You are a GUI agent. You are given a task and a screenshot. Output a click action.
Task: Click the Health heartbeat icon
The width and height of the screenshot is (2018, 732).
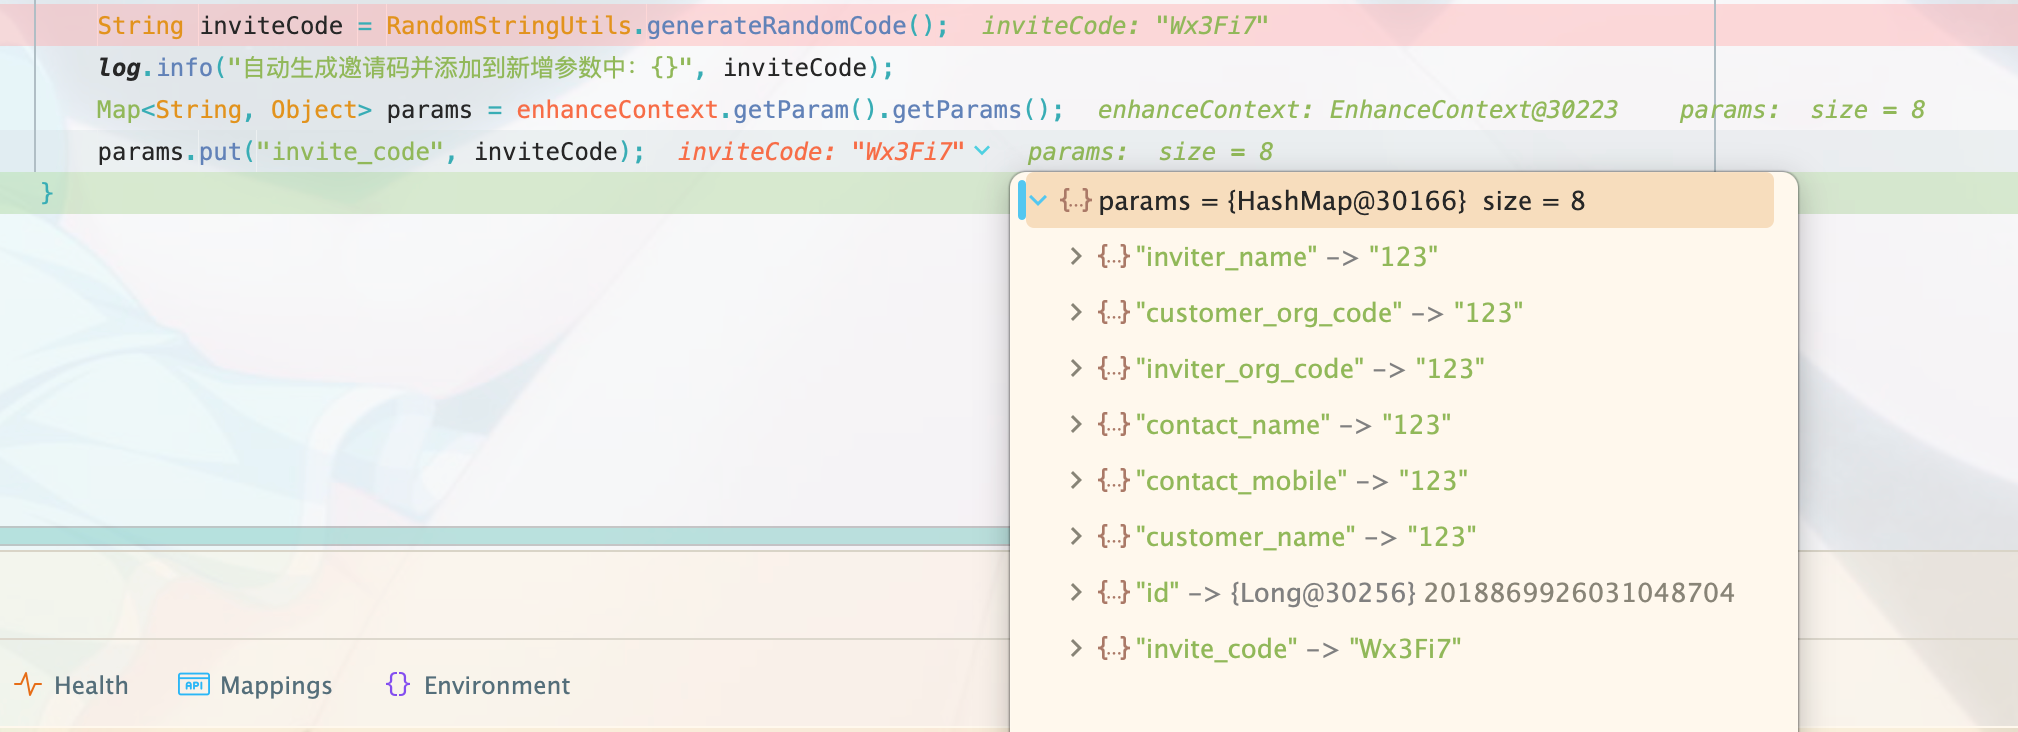(x=28, y=685)
